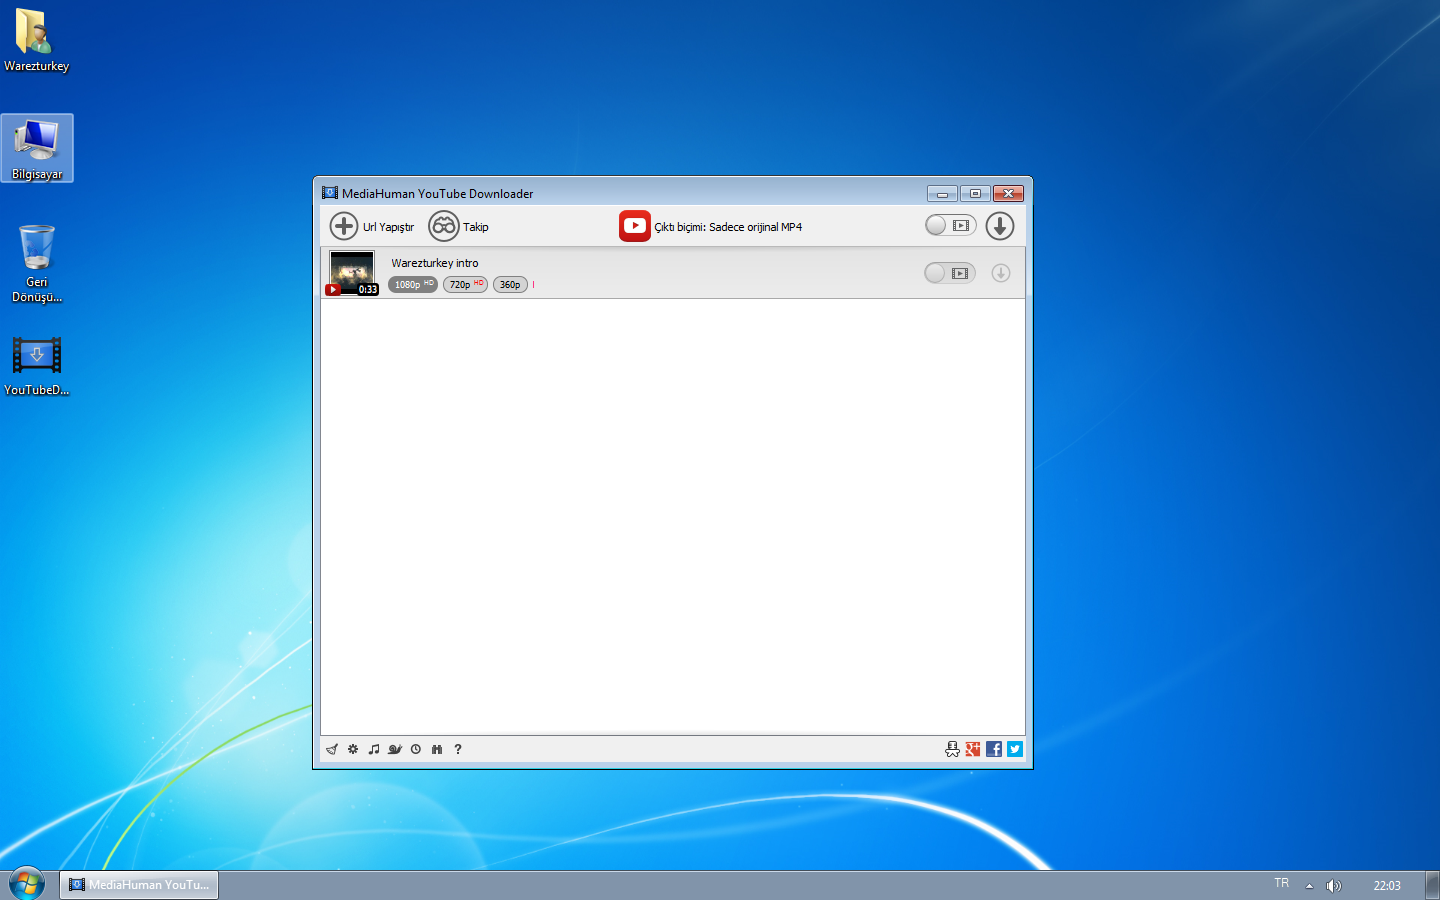Click the TR language indicator in taskbar

pos(1282,883)
